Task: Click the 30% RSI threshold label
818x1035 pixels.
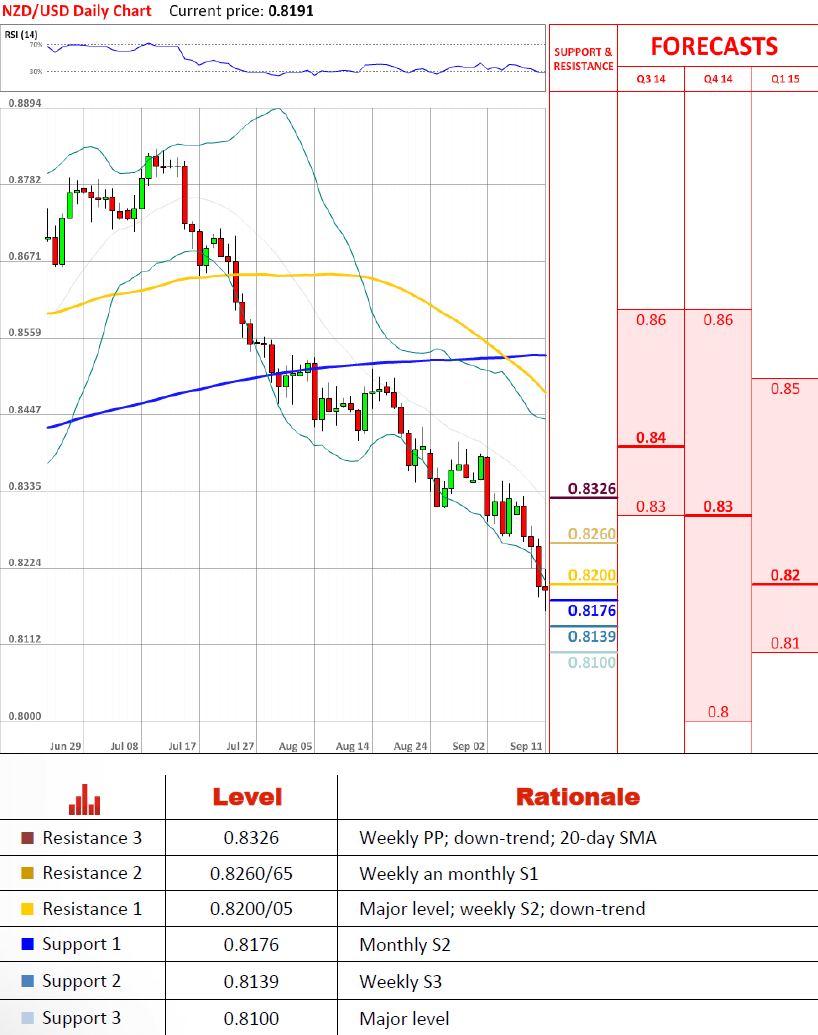Action: pos(36,71)
